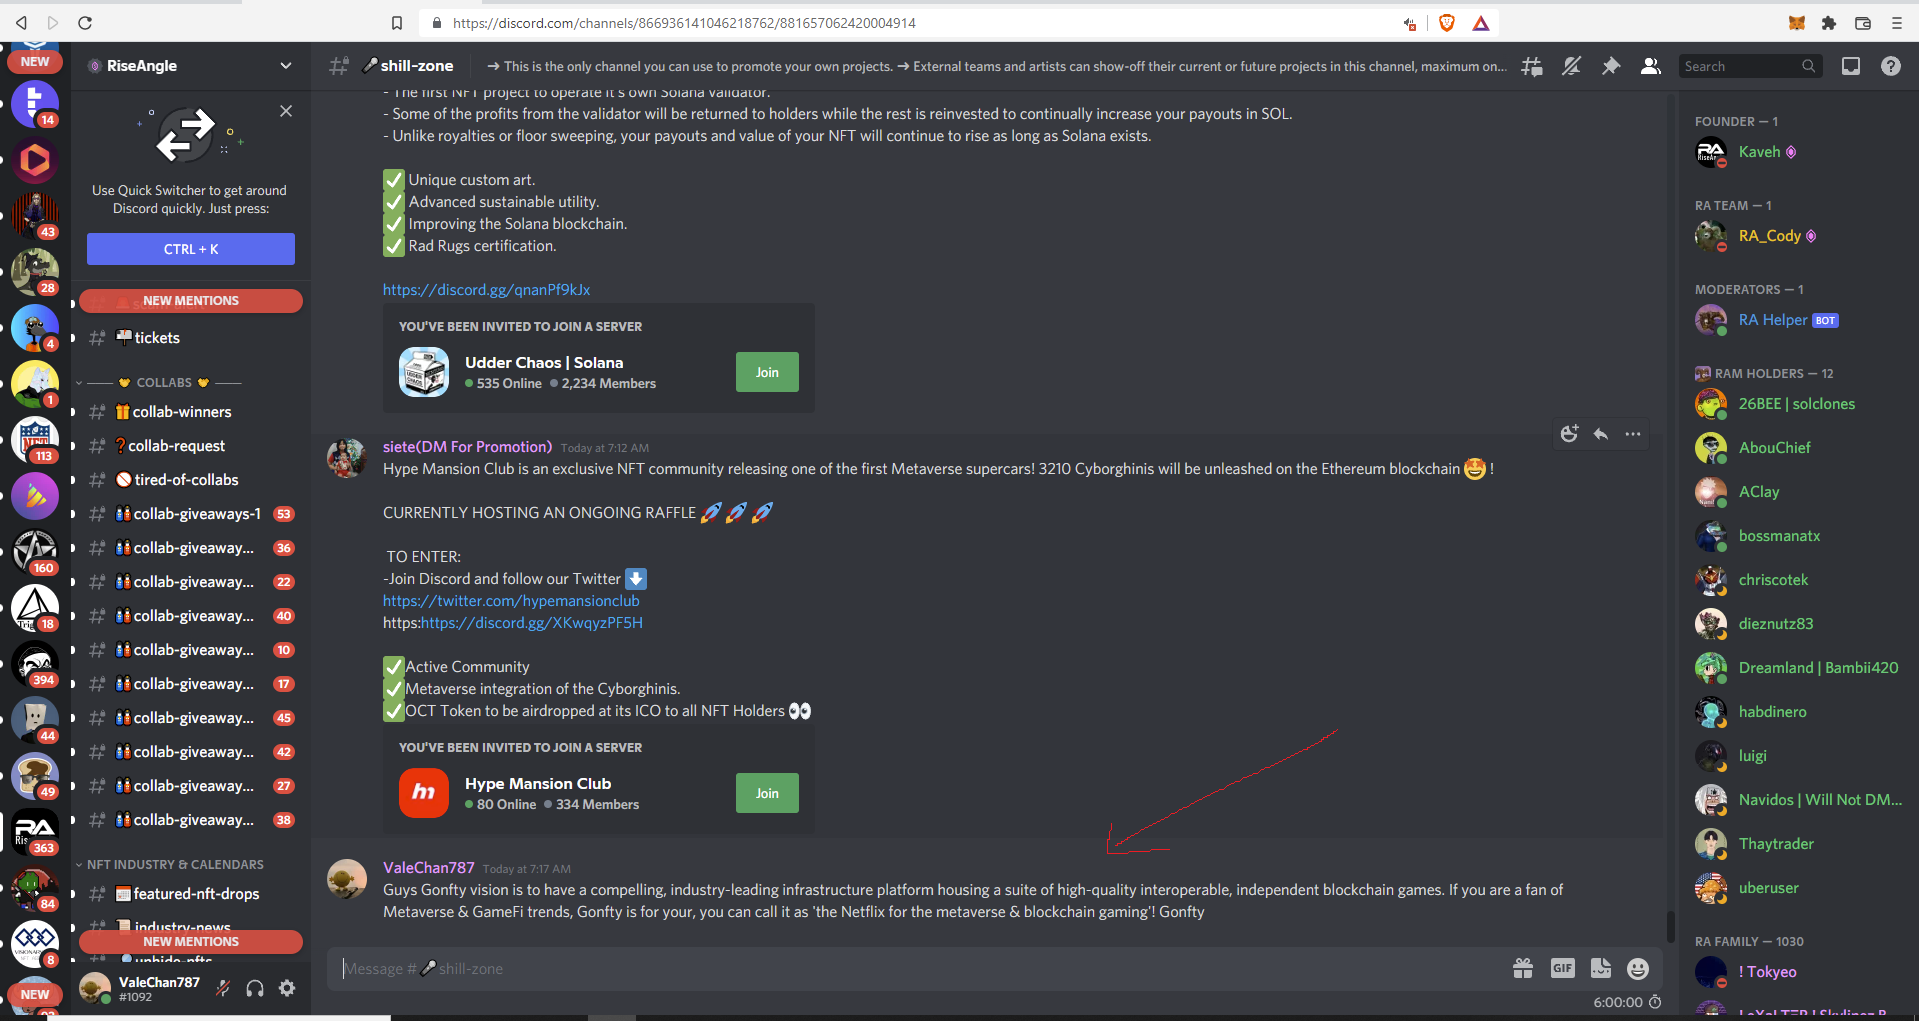Open the GIF picker

click(x=1562, y=968)
